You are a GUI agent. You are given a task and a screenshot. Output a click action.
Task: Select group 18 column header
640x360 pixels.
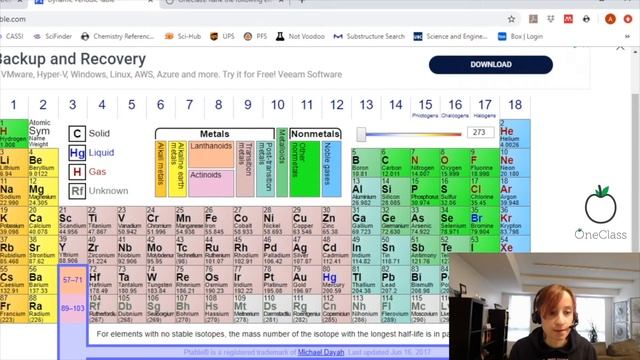click(x=515, y=105)
